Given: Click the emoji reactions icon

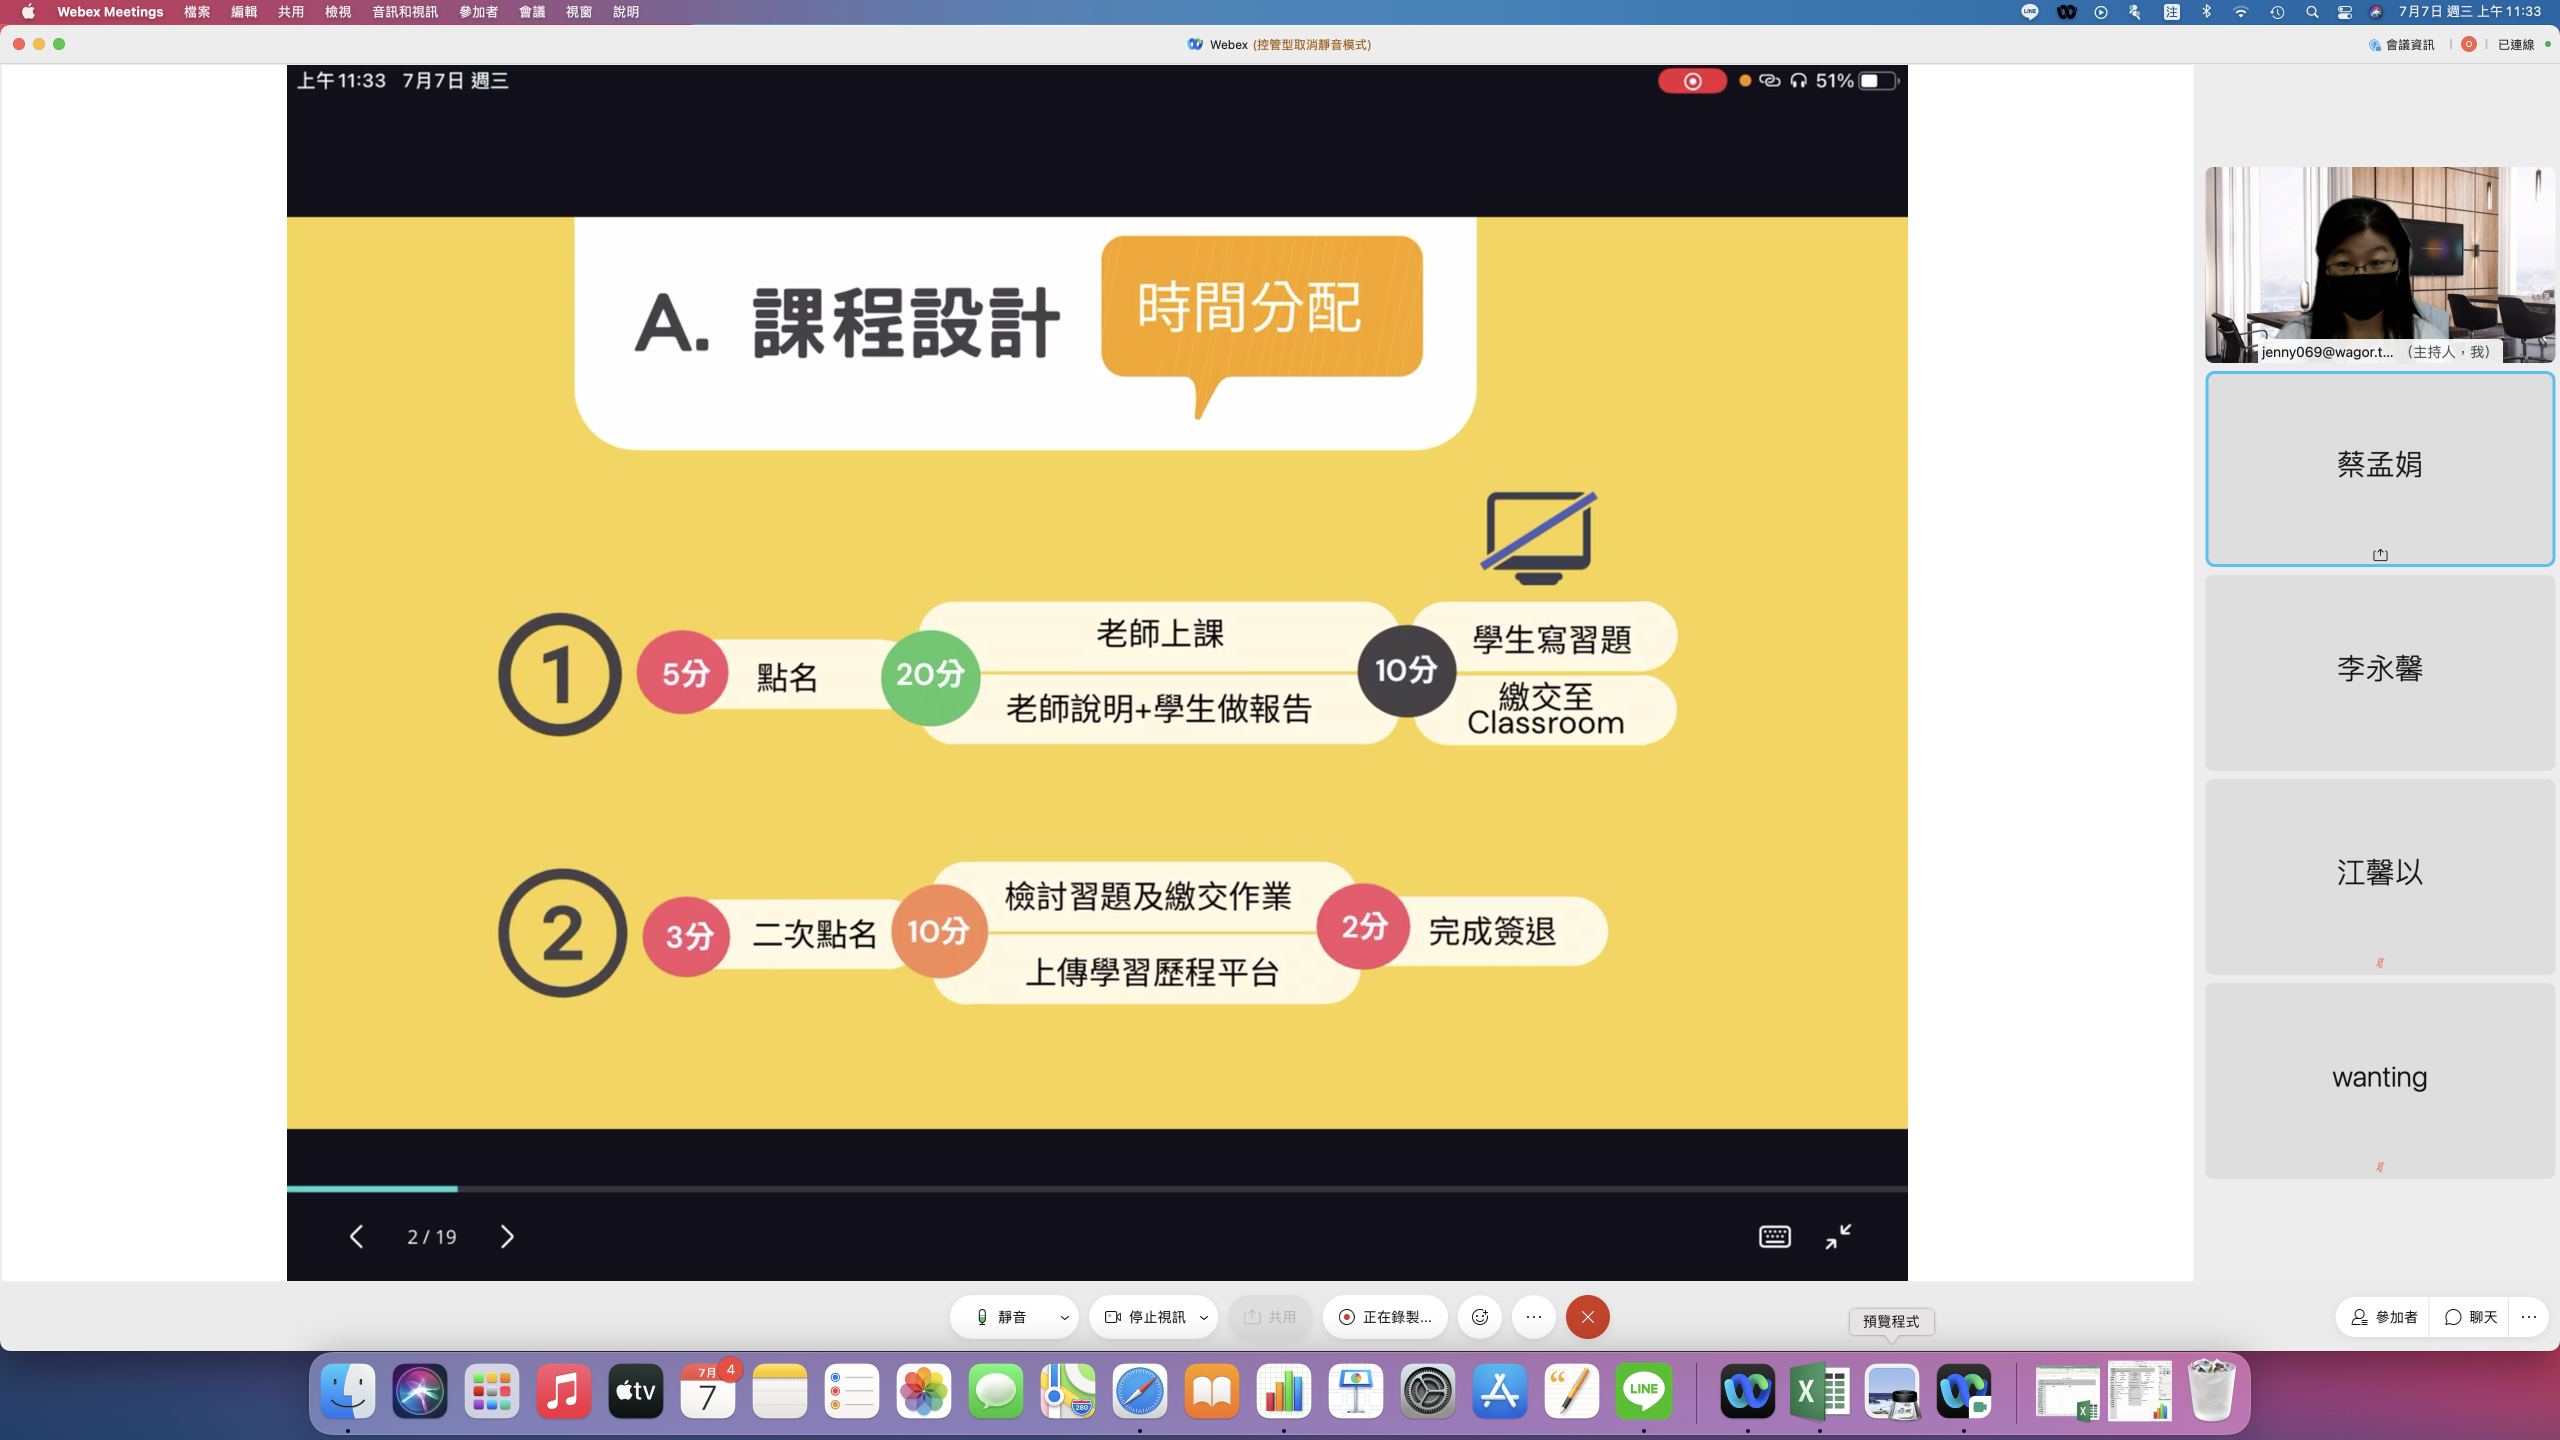Looking at the screenshot, I should click(1480, 1317).
